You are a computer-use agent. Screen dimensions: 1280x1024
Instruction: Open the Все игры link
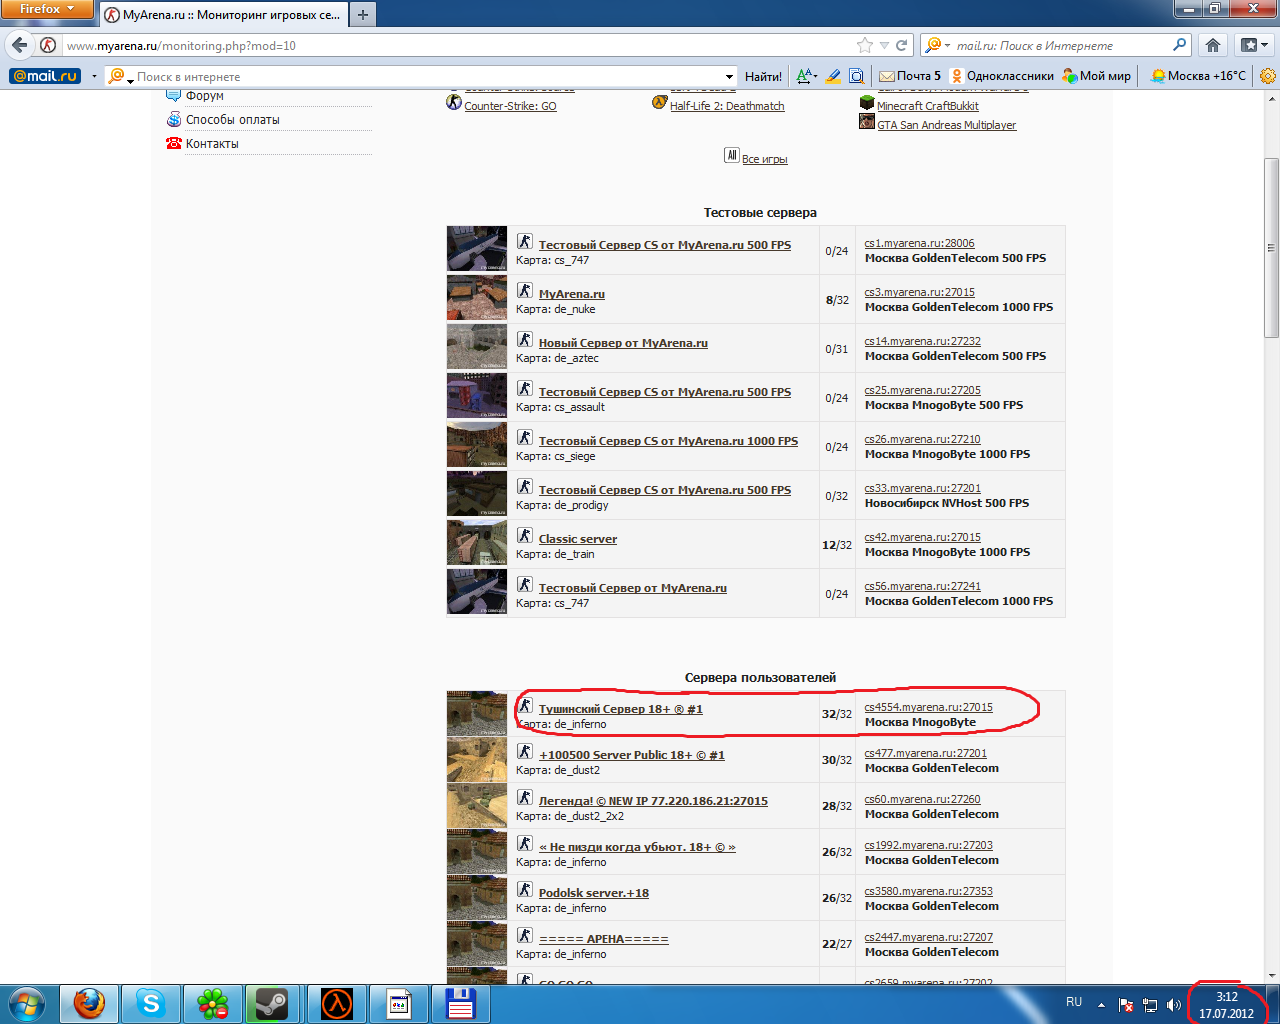pos(765,159)
